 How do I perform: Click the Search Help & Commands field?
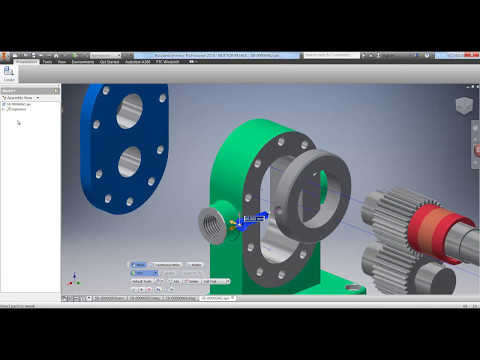(331, 55)
